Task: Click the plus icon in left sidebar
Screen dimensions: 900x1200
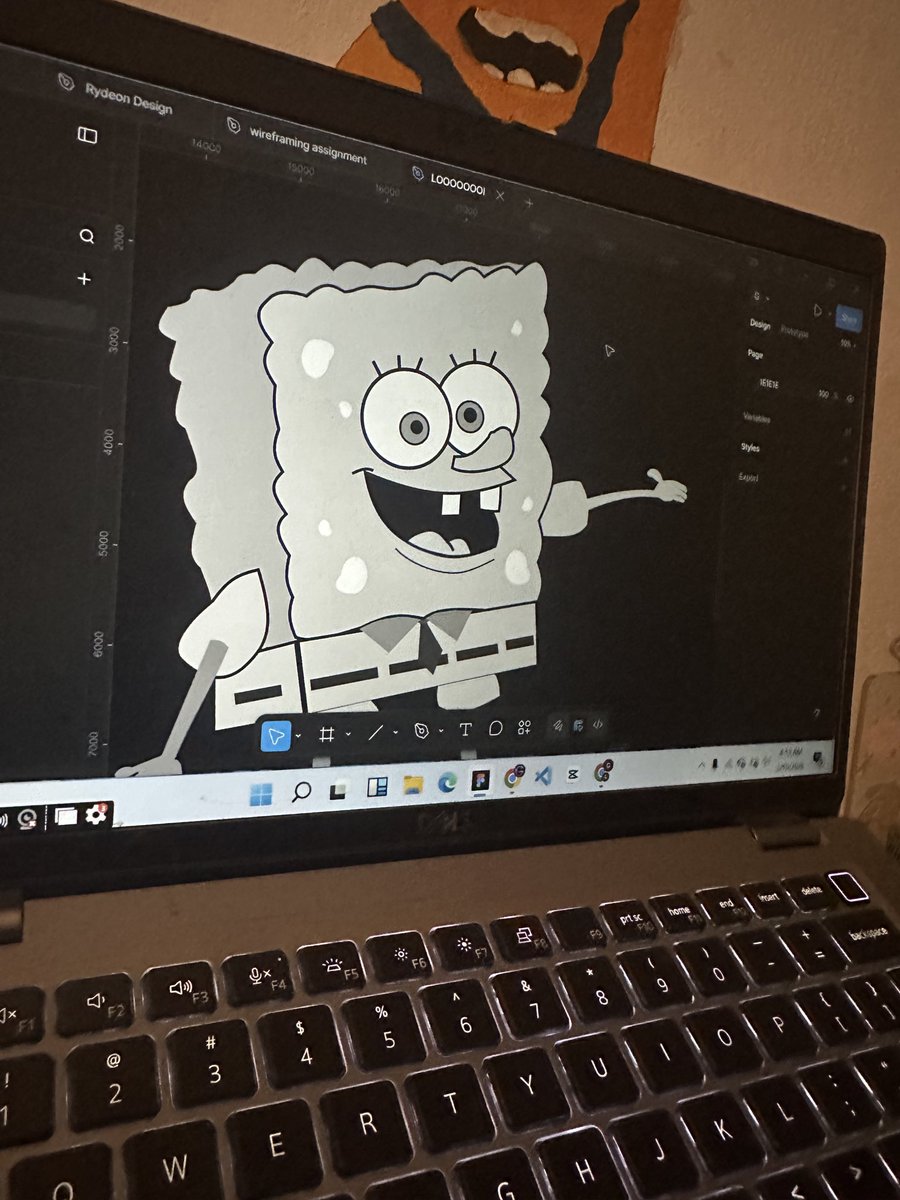Action: (85, 279)
